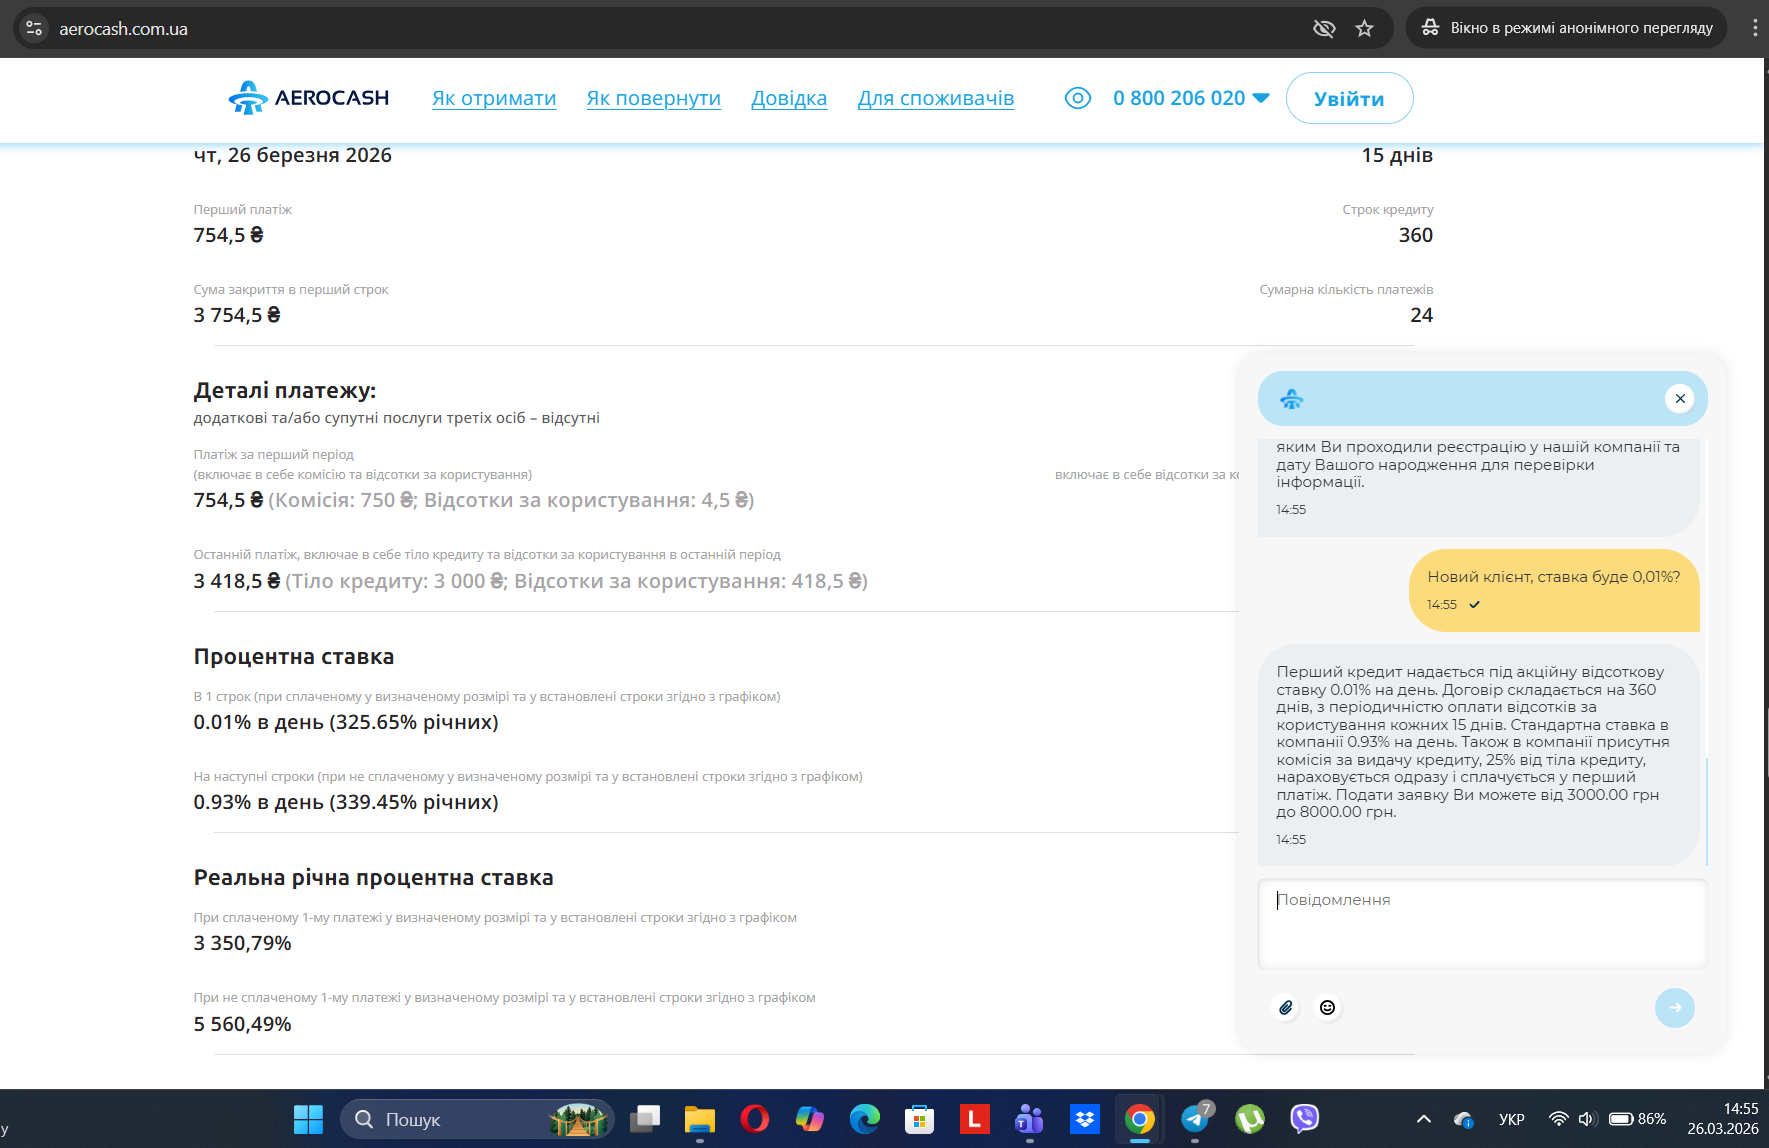This screenshot has height=1148, width=1769.
Task: Launch Opera browser from the taskbar
Action: click(x=755, y=1119)
